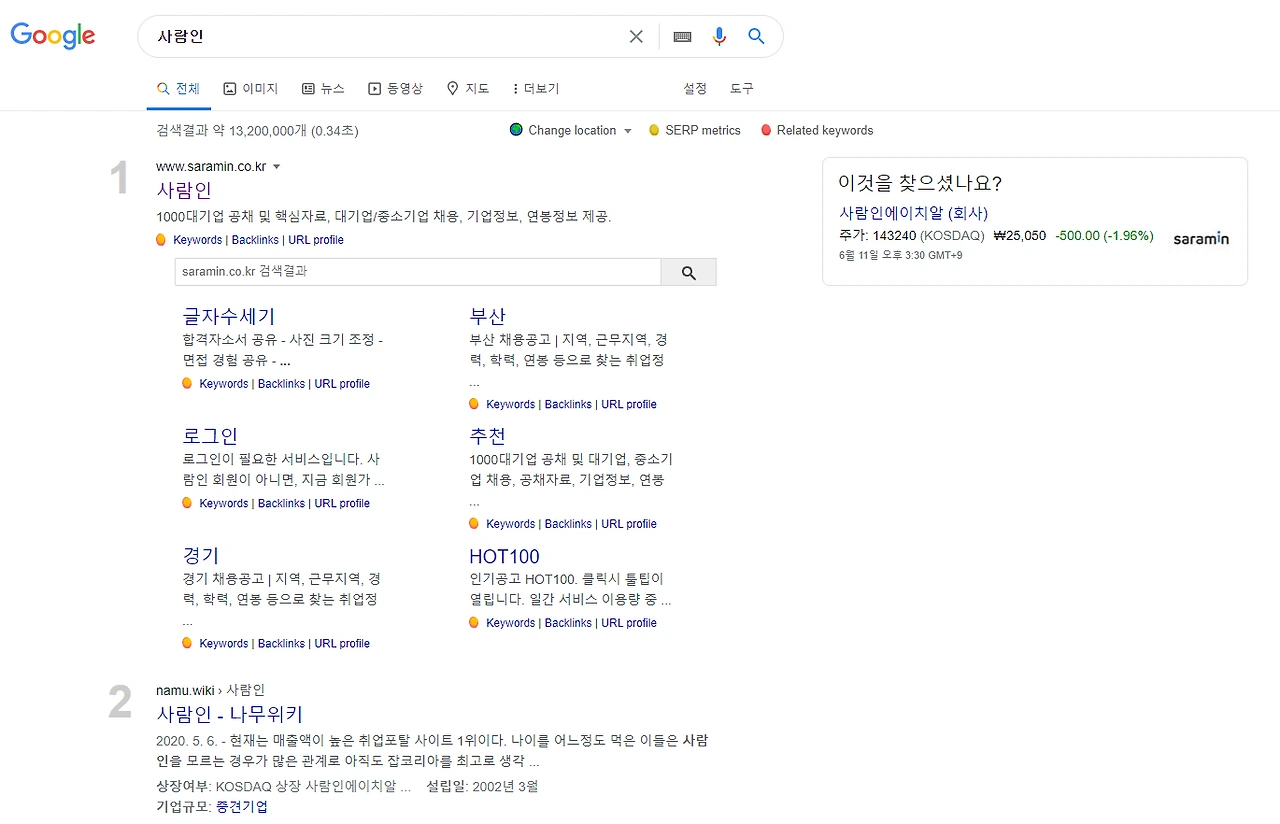Open URL profile link under HOT100
The height and width of the screenshot is (824, 1280).
pos(629,623)
